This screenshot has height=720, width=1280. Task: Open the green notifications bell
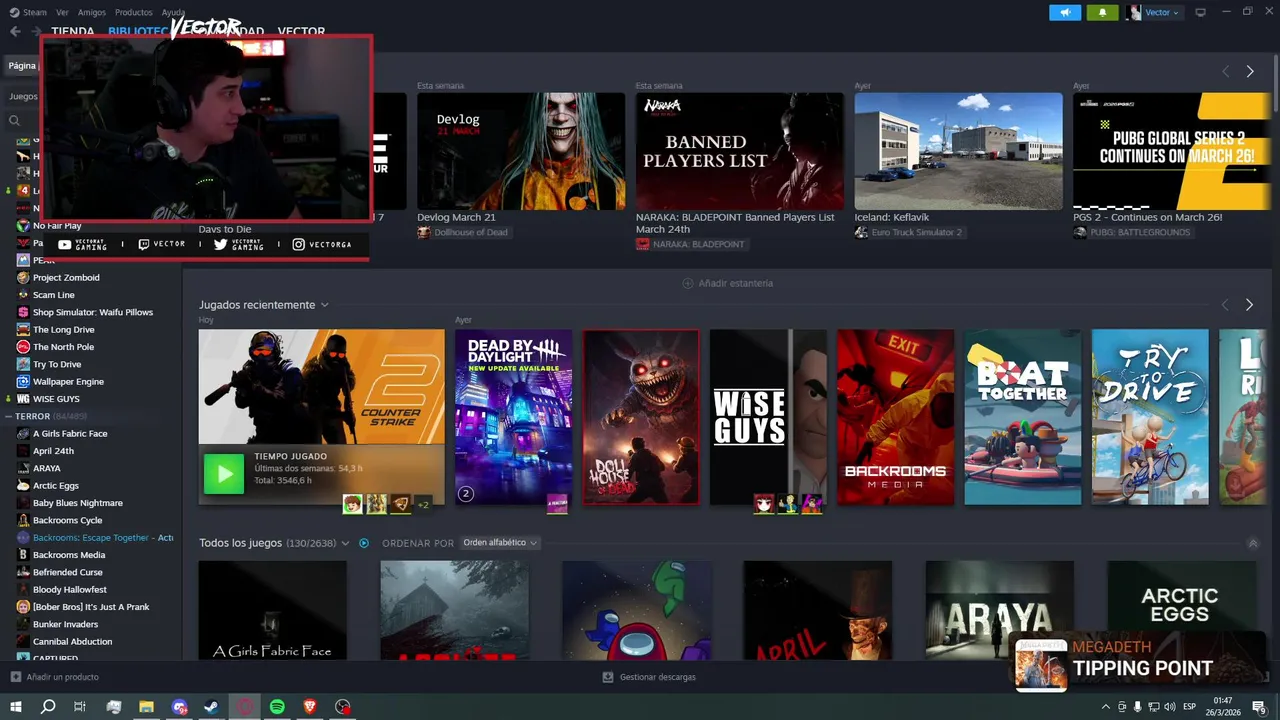[1102, 12]
